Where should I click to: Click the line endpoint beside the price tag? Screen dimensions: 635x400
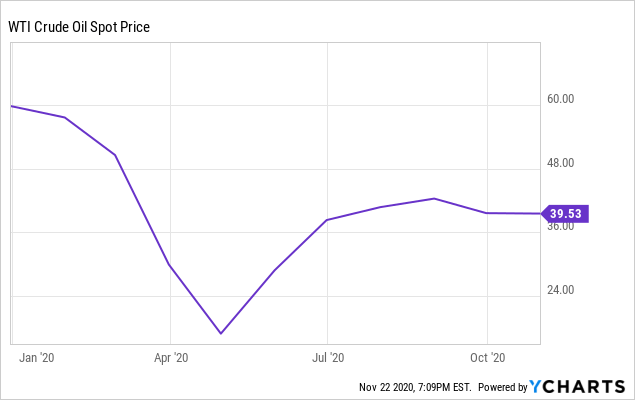coord(540,213)
